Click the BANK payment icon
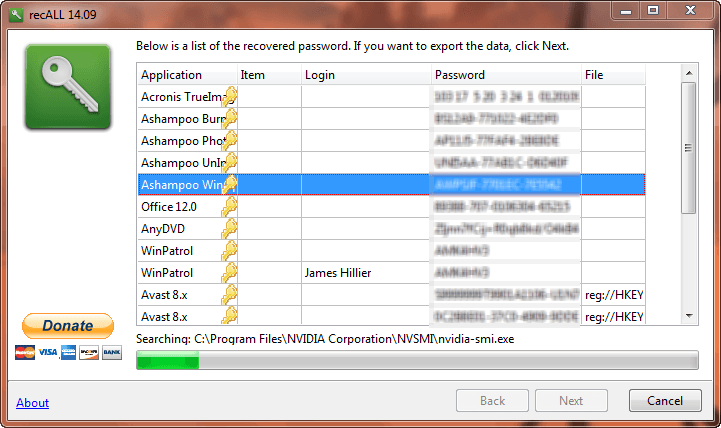The height and width of the screenshot is (428, 721). click(x=112, y=352)
